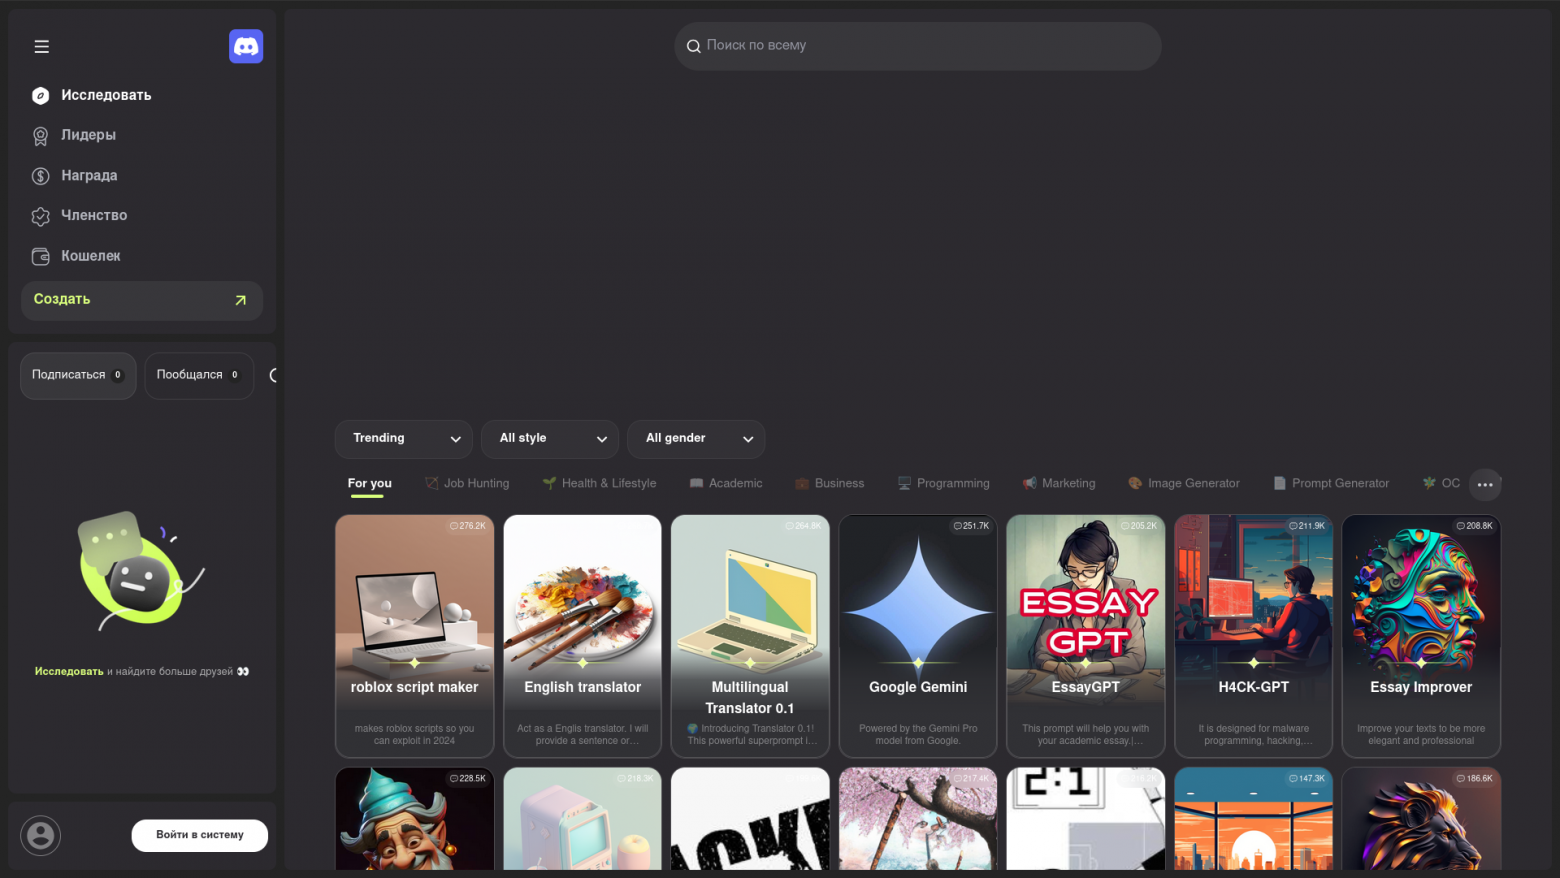Switch to the Пообщался tab

pos(199,375)
